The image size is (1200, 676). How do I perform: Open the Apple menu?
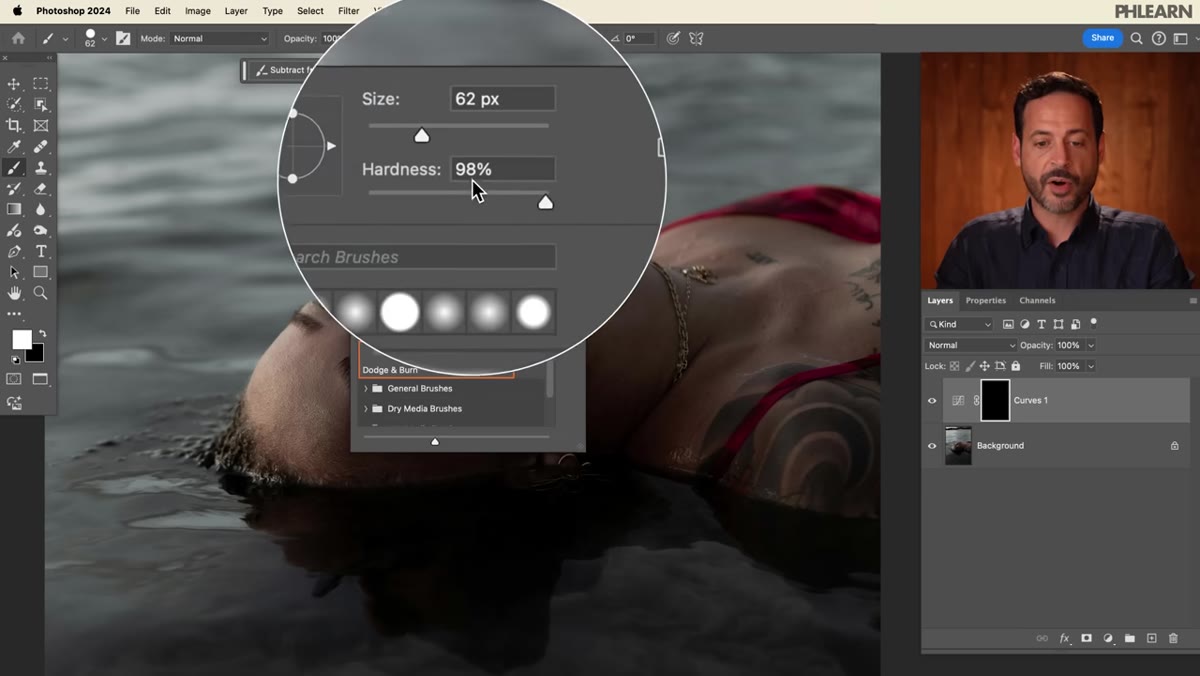(x=17, y=11)
